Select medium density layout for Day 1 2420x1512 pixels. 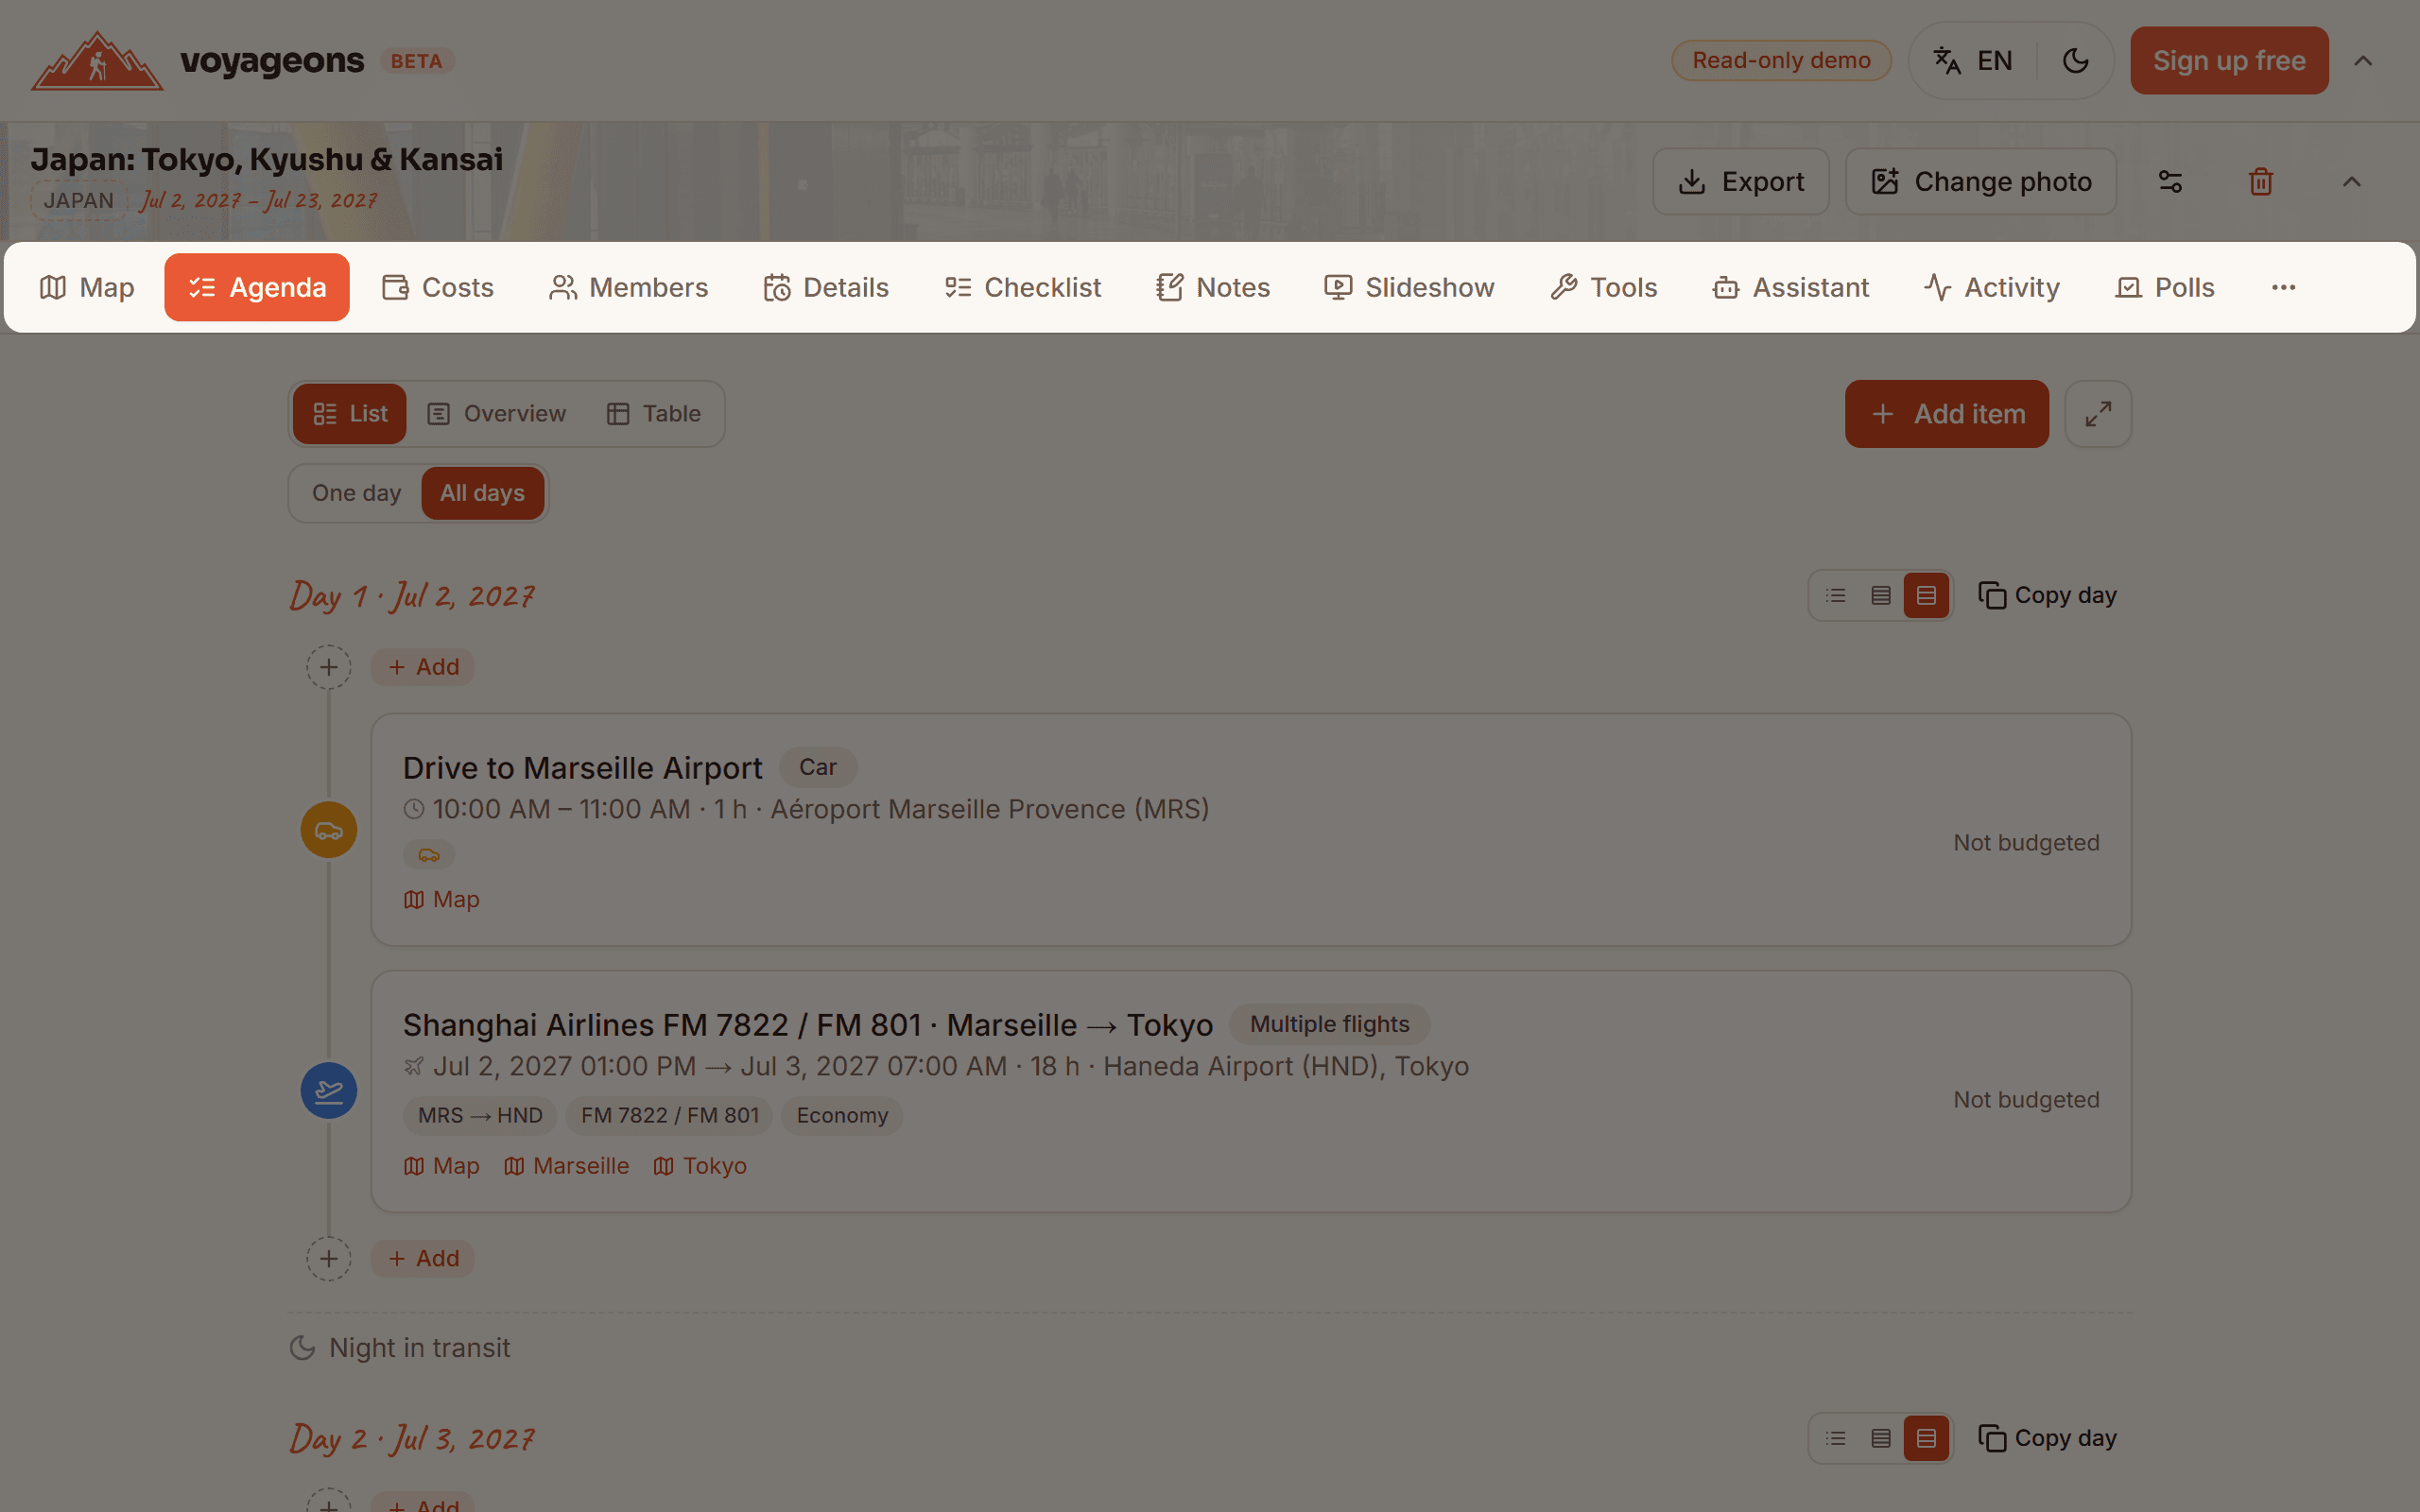1880,596
